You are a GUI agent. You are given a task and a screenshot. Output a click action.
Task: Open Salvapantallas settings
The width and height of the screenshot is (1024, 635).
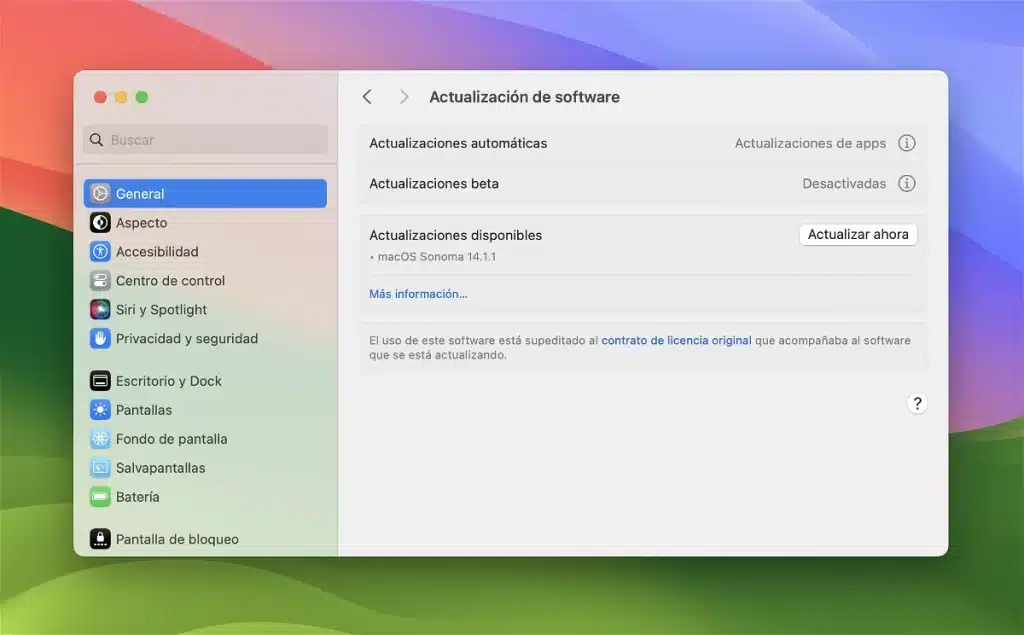tap(205, 468)
